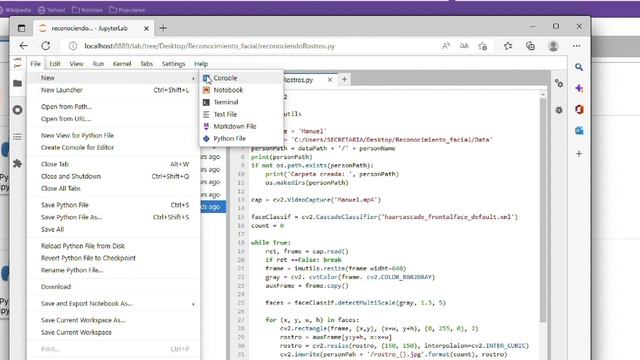Open the Run menu
The width and height of the screenshot is (640, 360).
pyautogui.click(x=98, y=64)
